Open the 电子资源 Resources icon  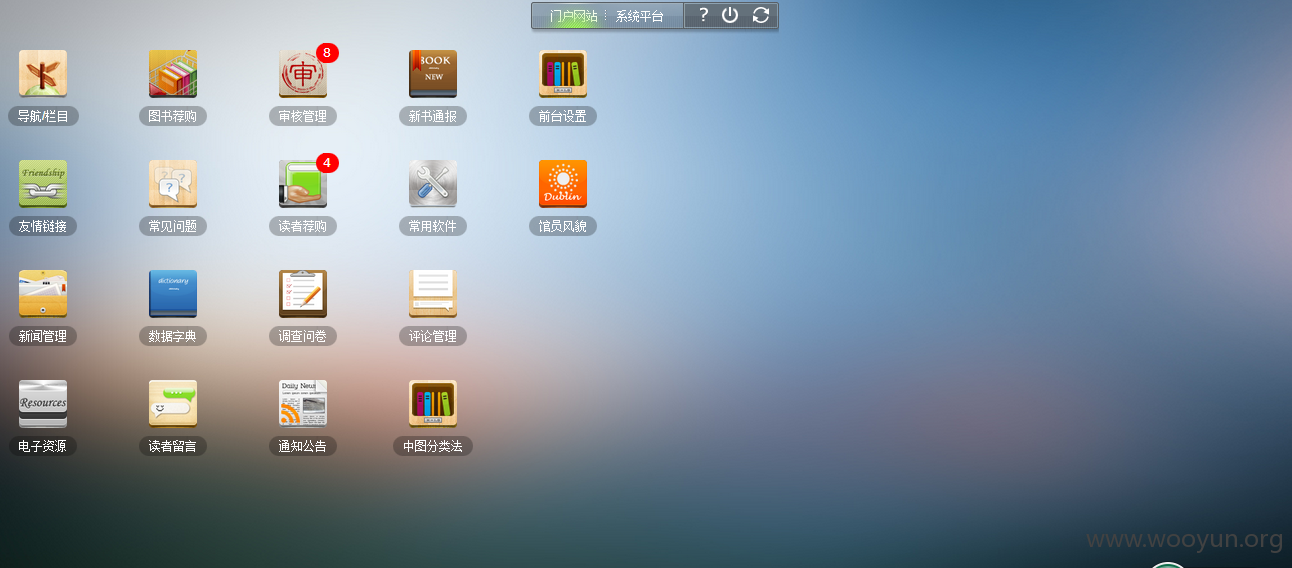[x=43, y=404]
